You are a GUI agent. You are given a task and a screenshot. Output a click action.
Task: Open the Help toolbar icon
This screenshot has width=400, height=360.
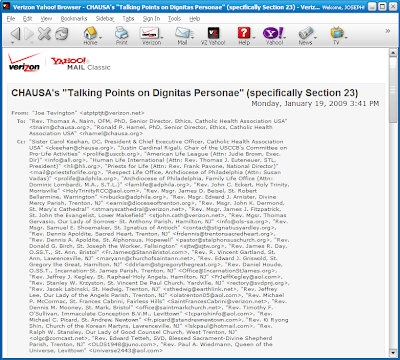point(244,36)
